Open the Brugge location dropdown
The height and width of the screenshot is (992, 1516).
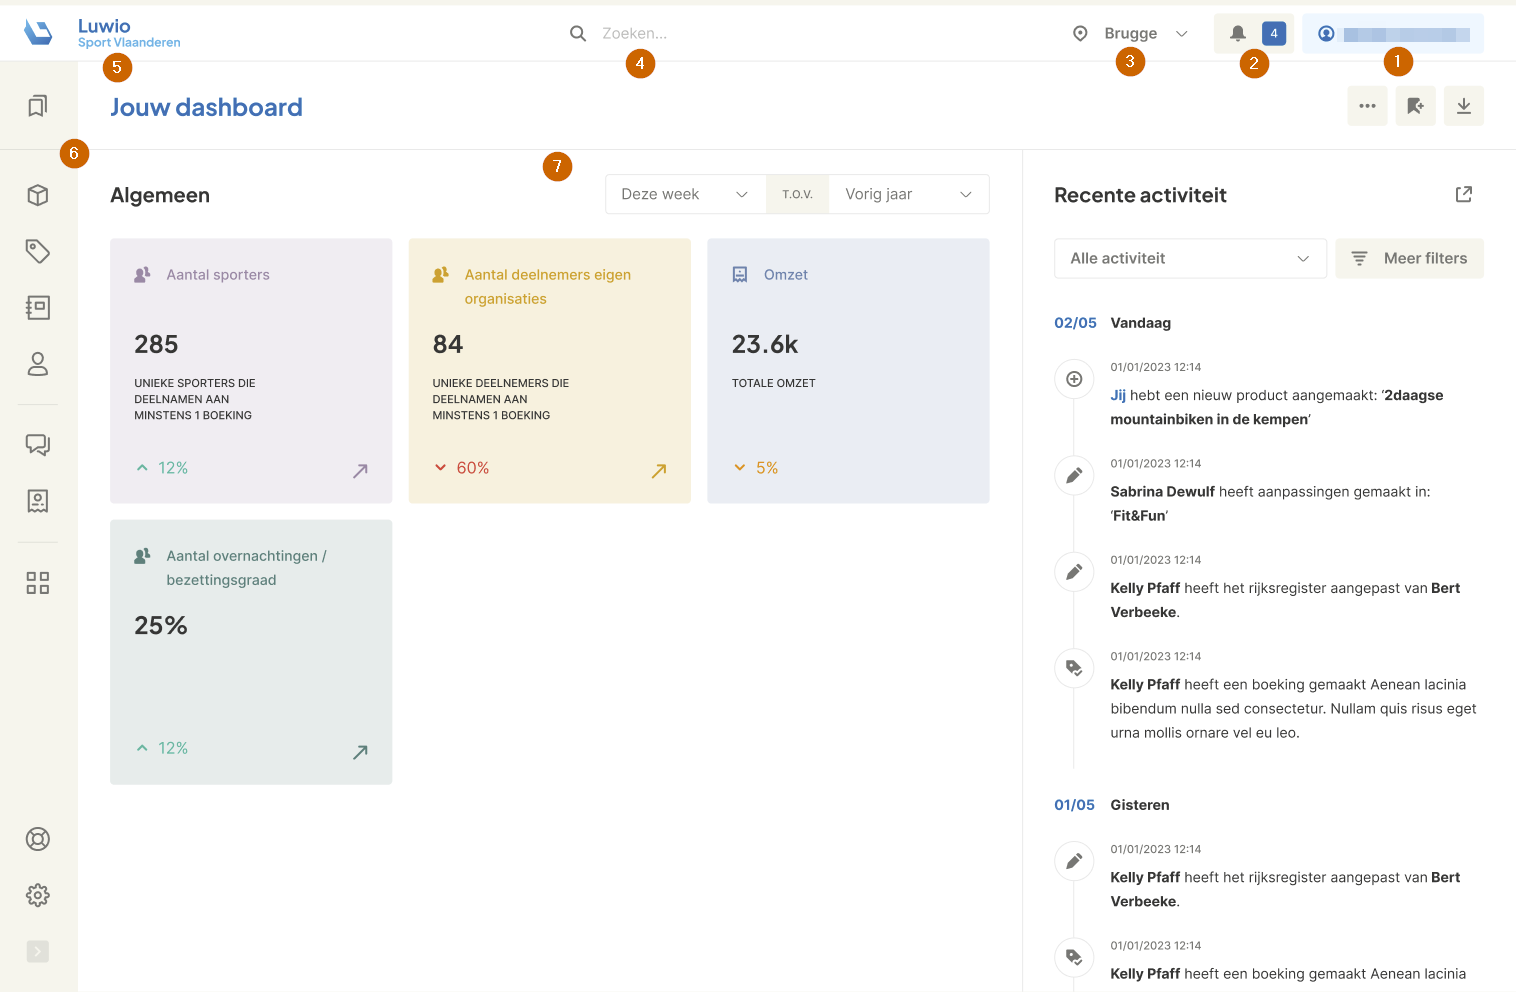click(1132, 34)
